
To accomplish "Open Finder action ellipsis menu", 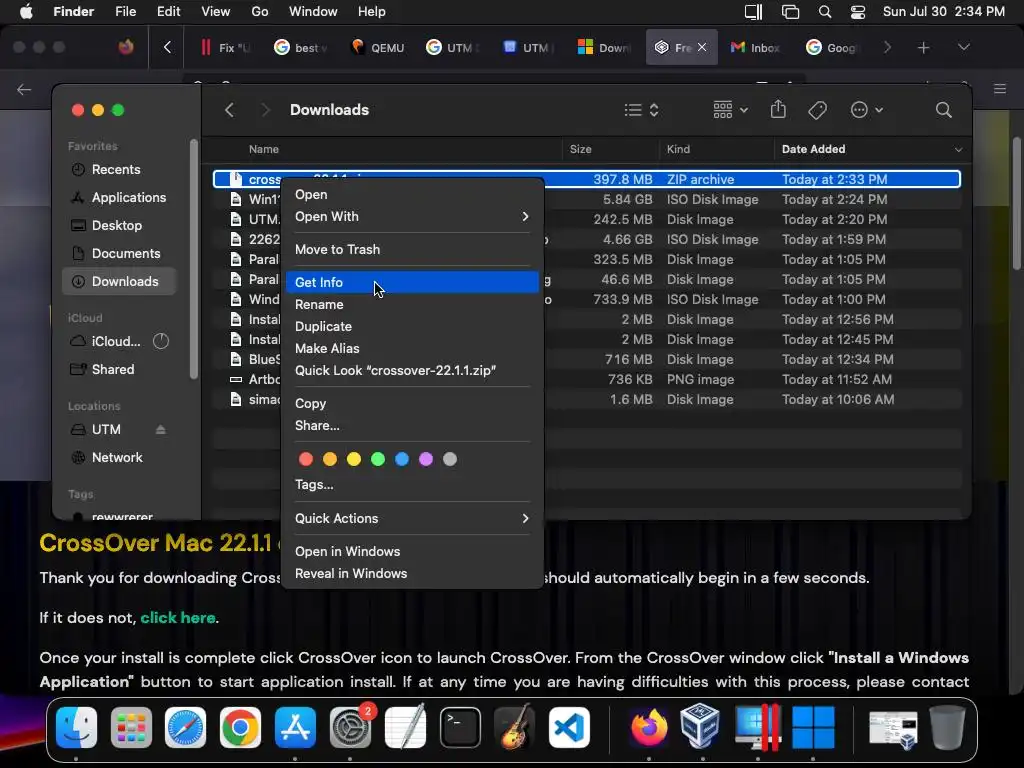I will (x=867, y=110).
